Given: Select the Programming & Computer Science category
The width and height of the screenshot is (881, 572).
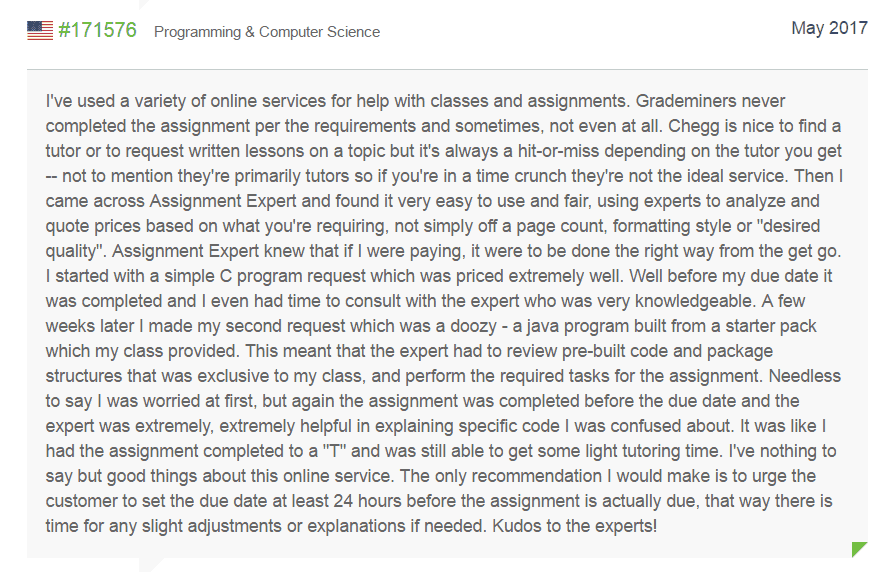Looking at the screenshot, I should click(267, 32).
